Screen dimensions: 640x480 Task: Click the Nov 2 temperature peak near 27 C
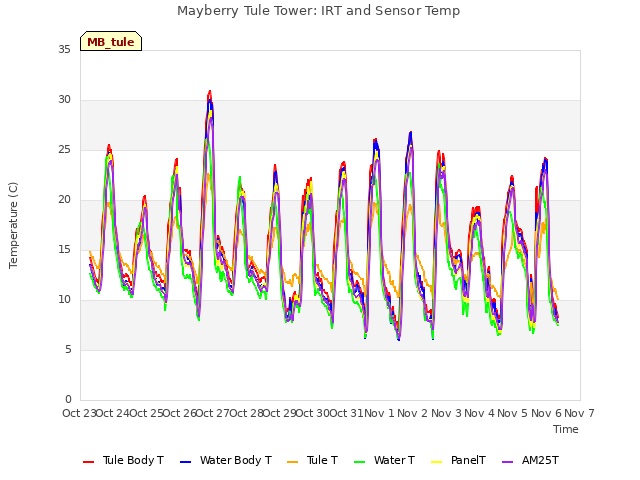click(411, 133)
